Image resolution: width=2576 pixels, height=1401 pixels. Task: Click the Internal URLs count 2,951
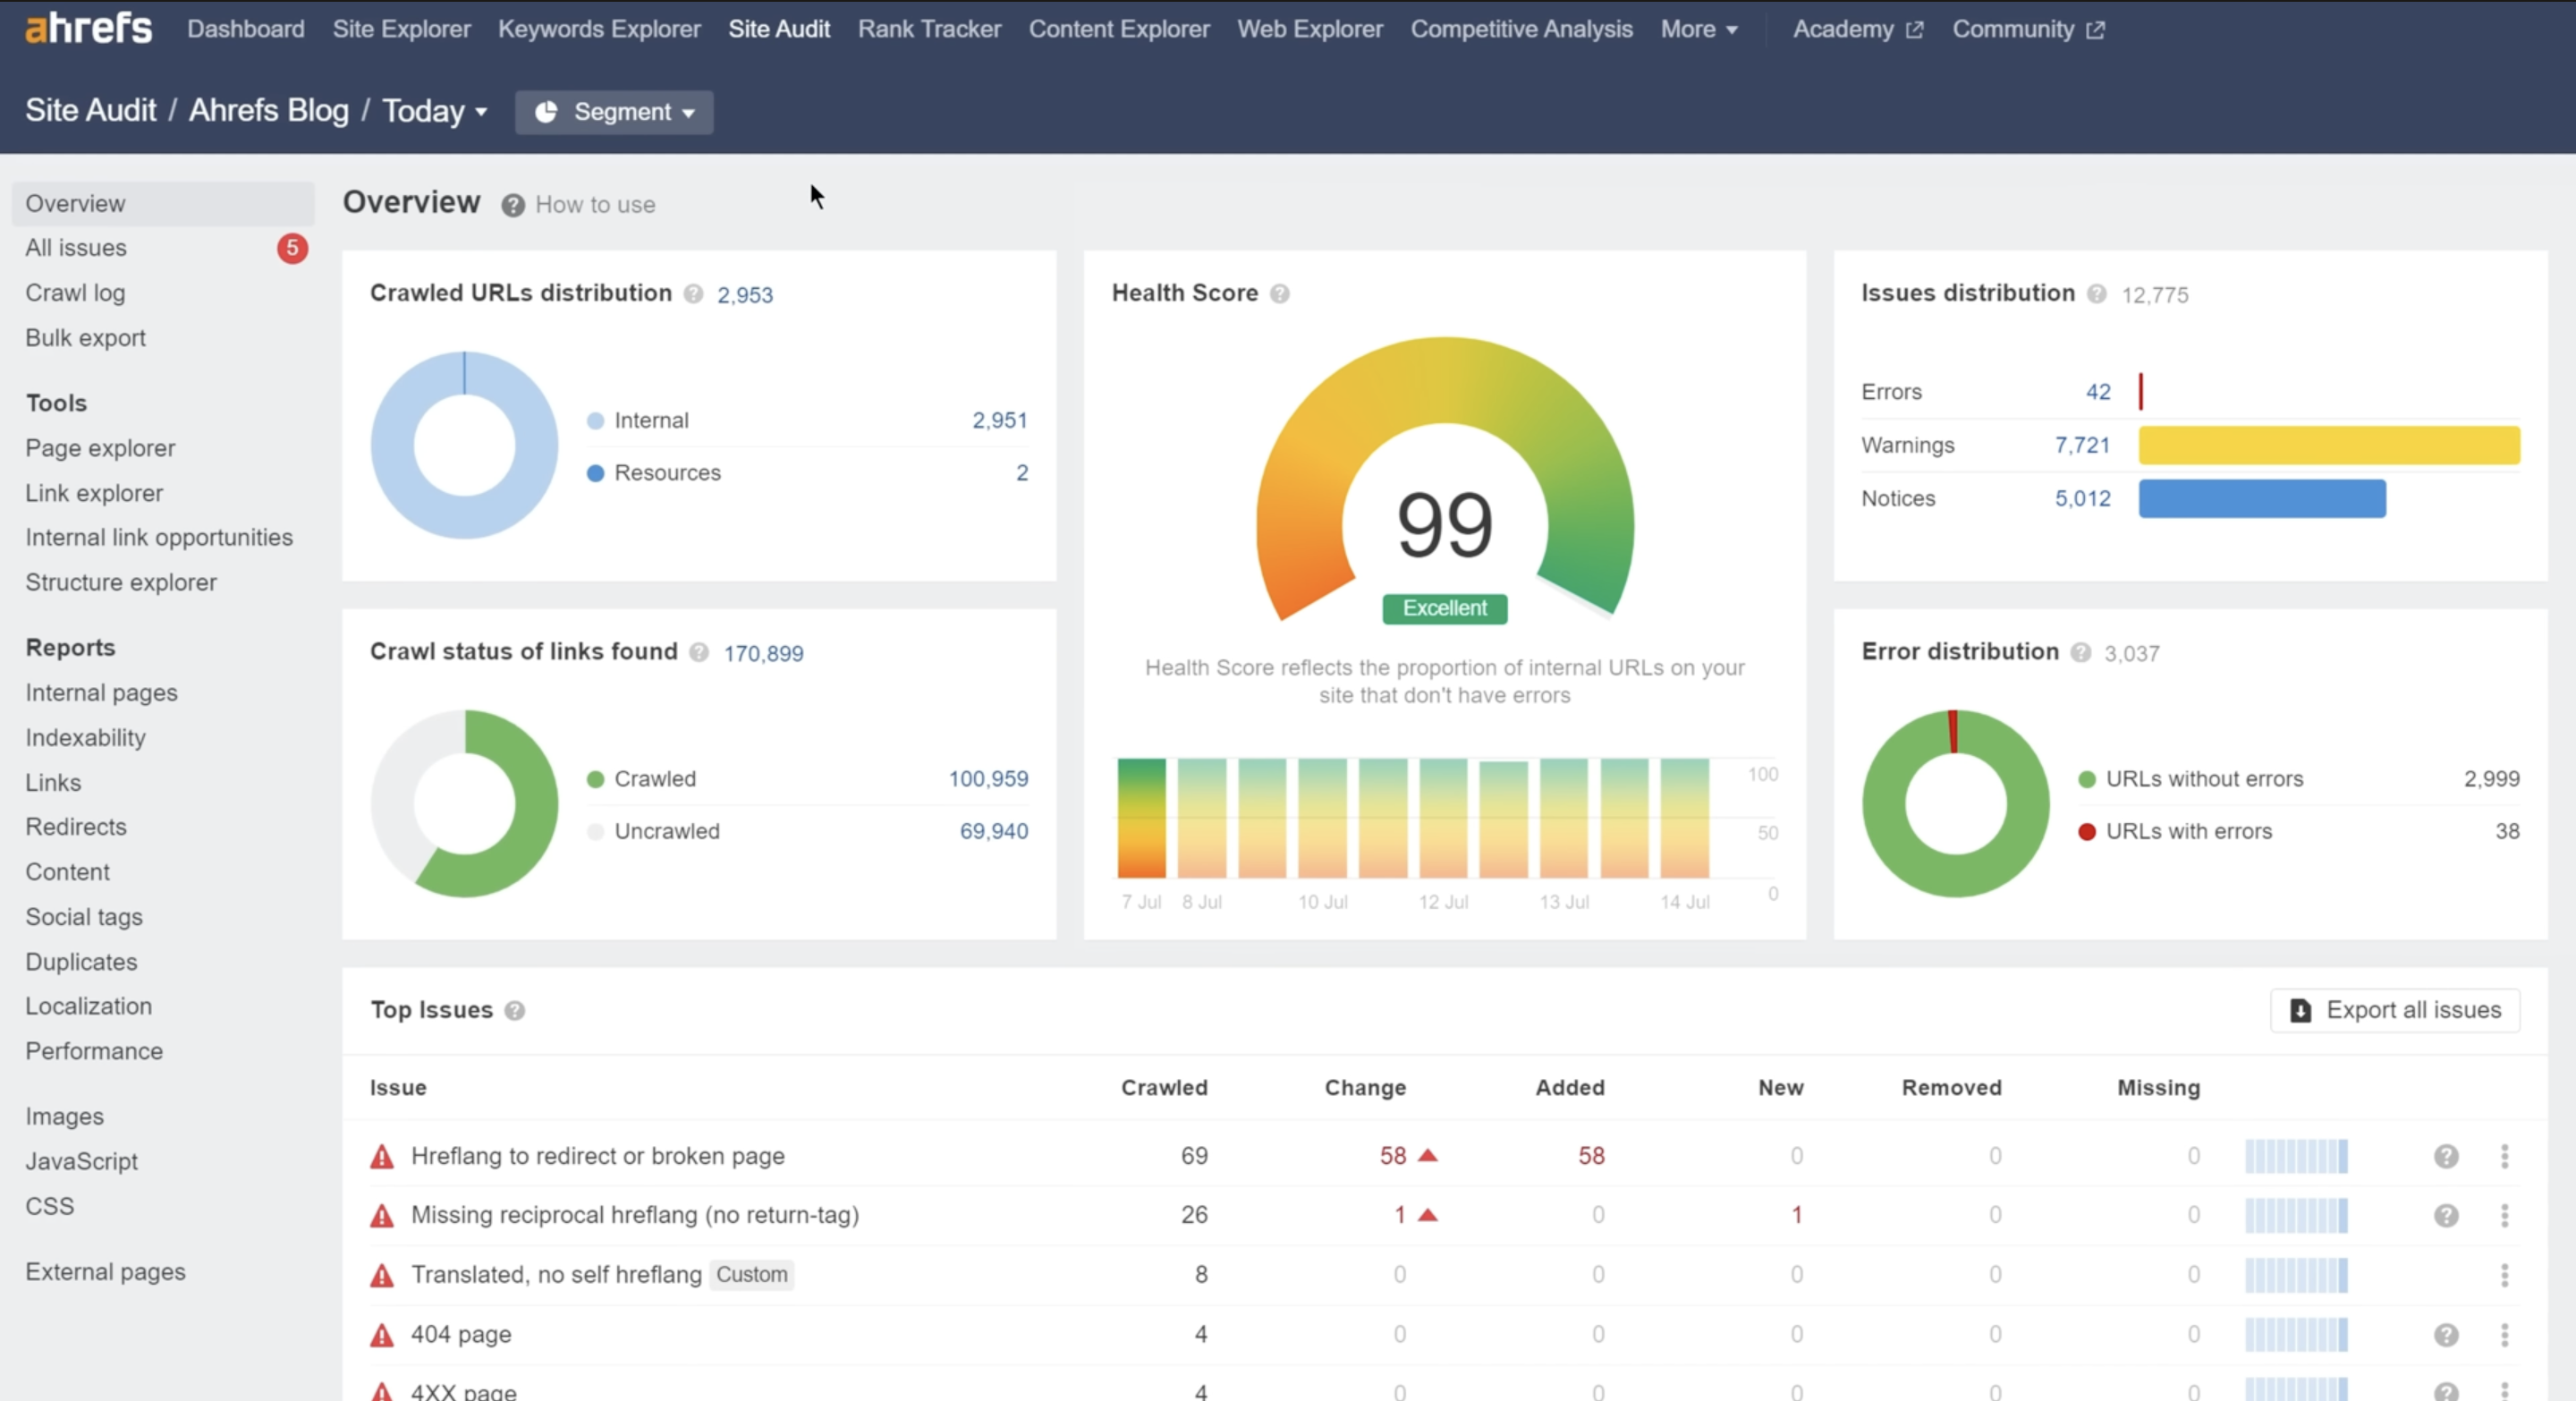tap(999, 420)
